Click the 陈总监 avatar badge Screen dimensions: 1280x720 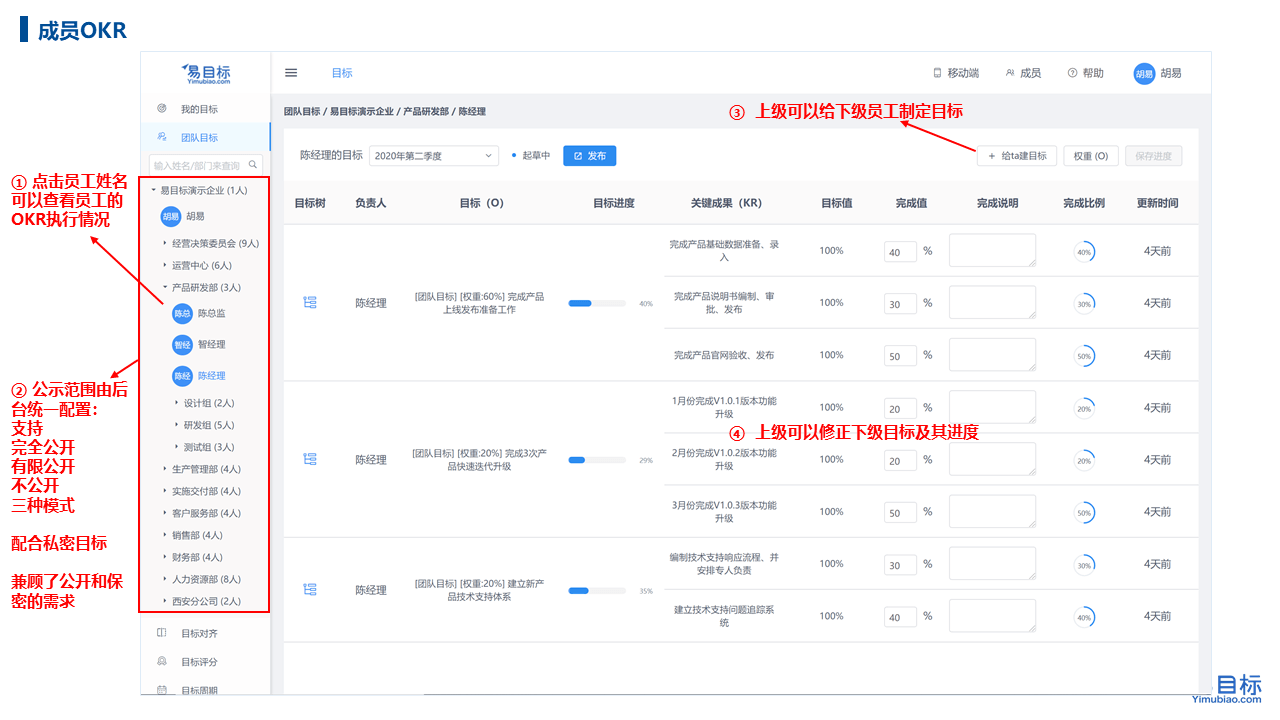[x=182, y=313]
